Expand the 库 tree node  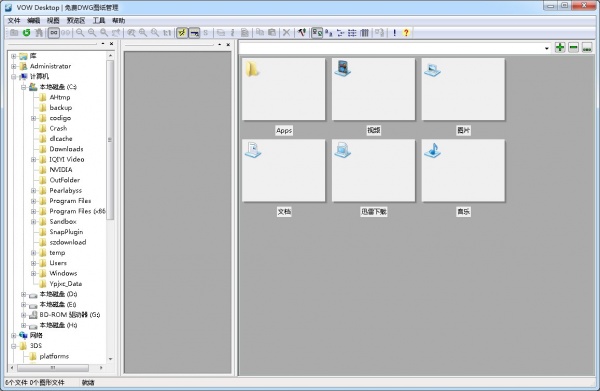tap(14, 56)
